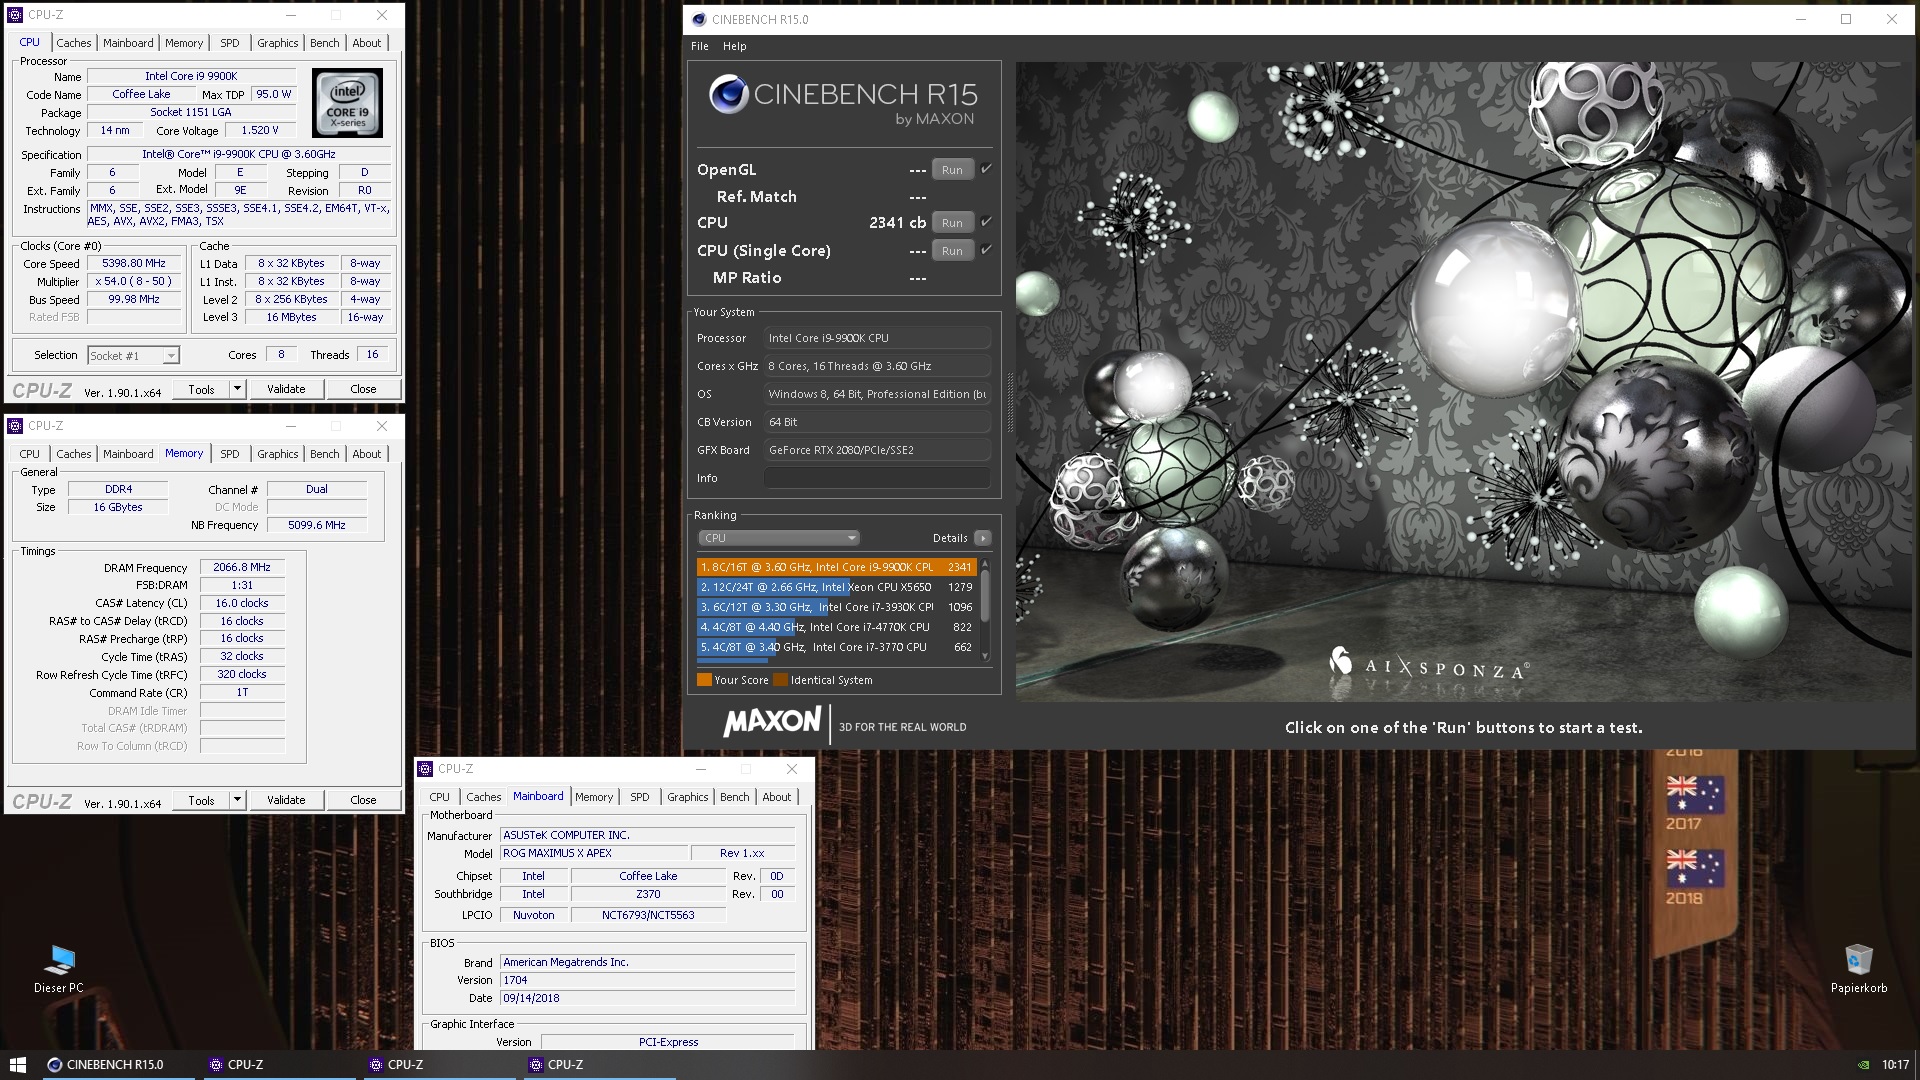This screenshot has width=1920, height=1080.
Task: Run the CPU benchmark
Action: point(952,223)
